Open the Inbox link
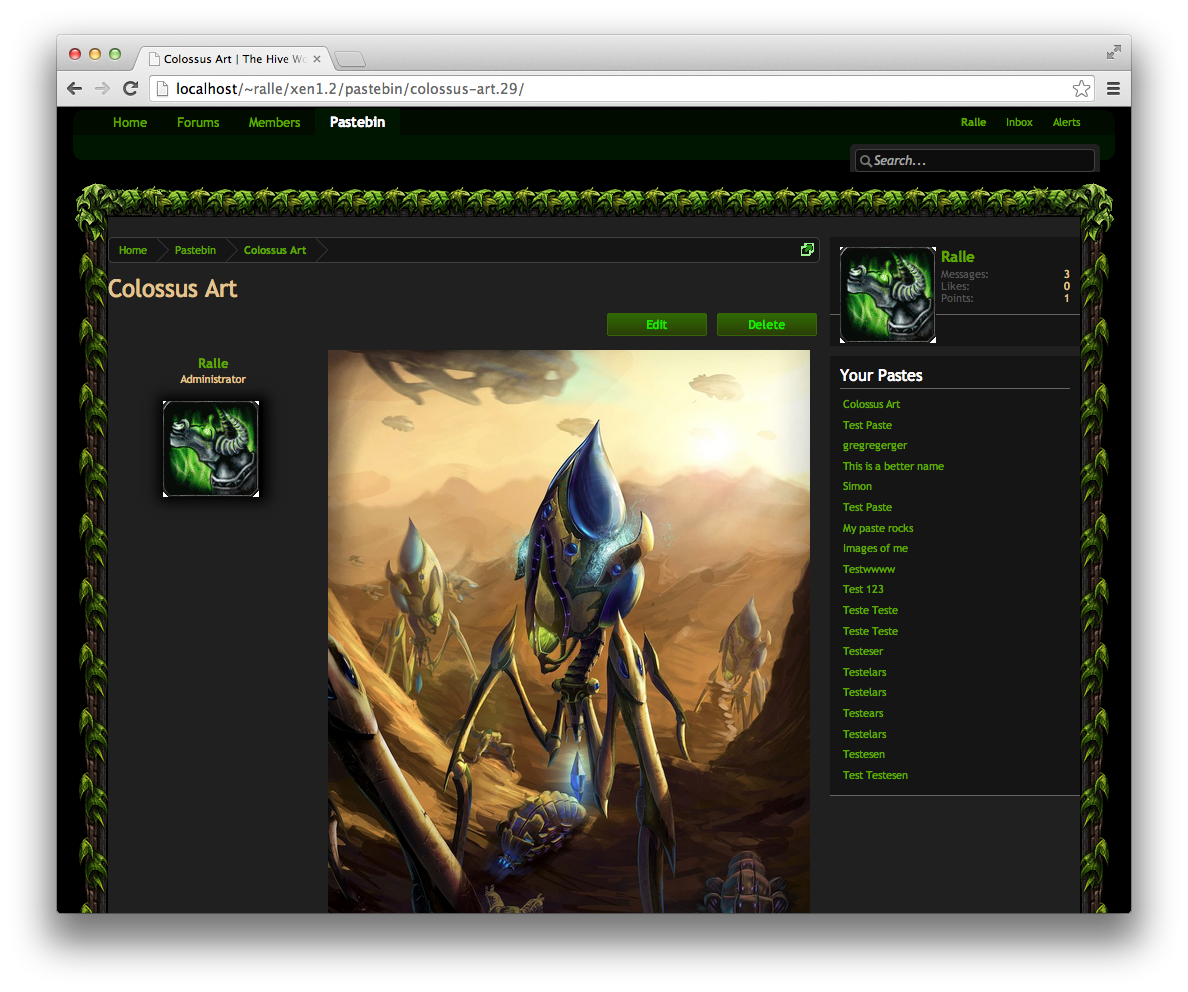The width and height of the screenshot is (1188, 992). (1019, 123)
